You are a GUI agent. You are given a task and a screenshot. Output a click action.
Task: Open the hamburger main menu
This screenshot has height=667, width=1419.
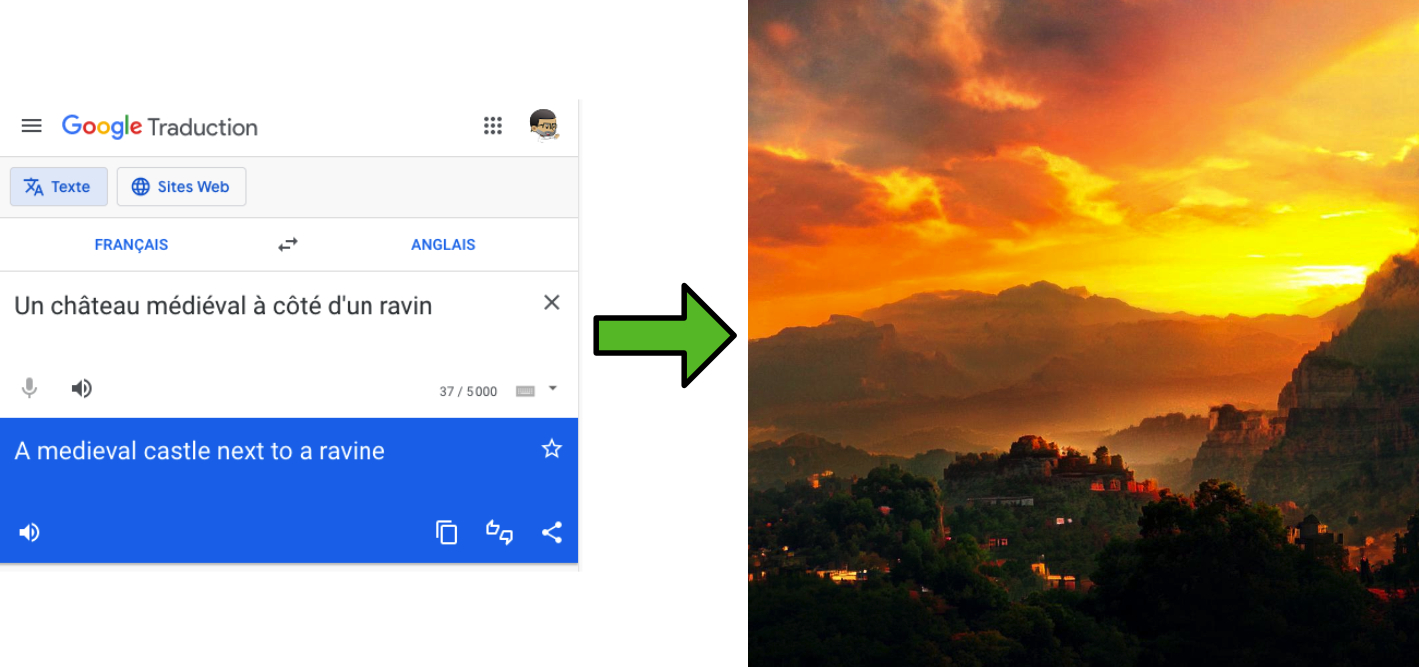point(32,126)
